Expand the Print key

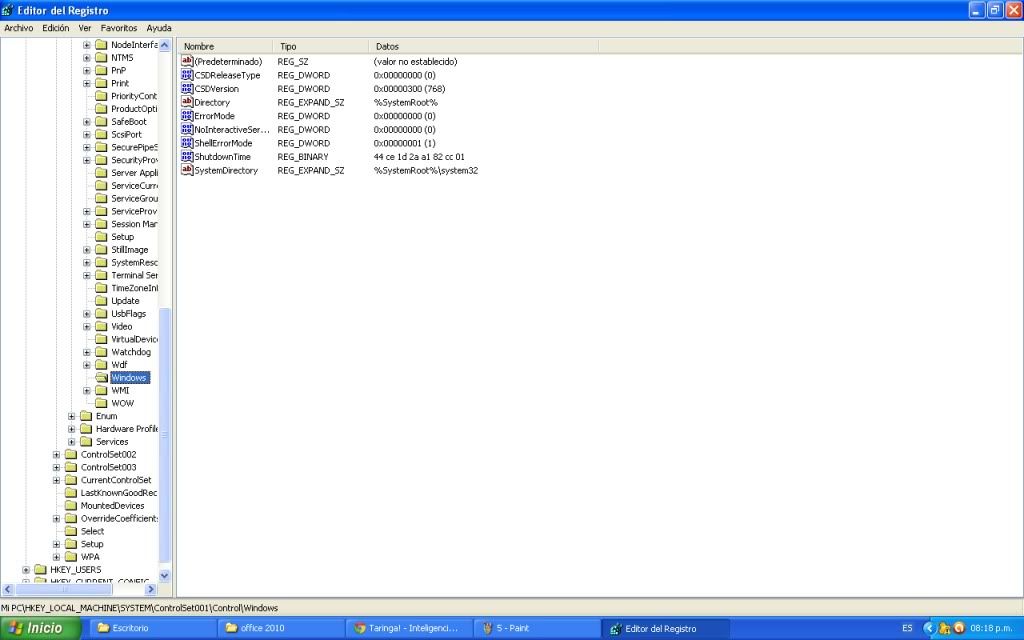(x=87, y=84)
